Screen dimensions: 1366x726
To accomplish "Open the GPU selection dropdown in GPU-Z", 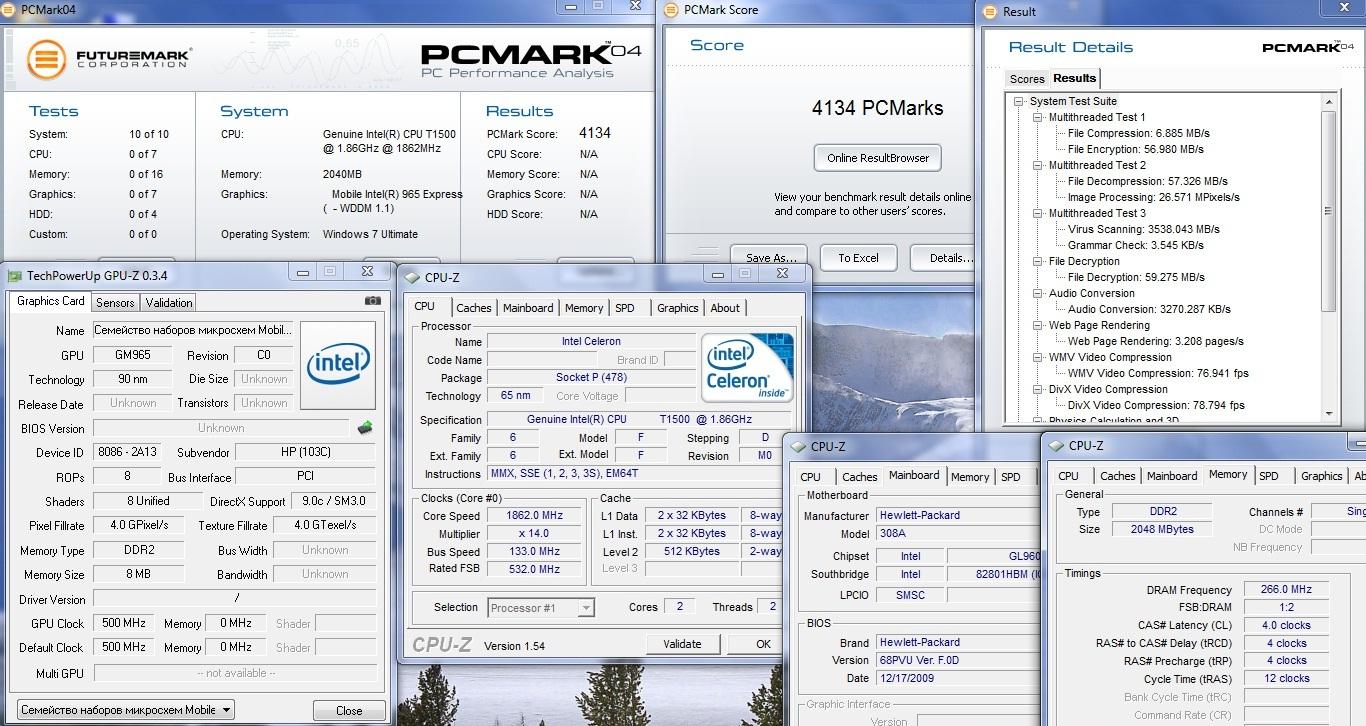I will 126,710.
